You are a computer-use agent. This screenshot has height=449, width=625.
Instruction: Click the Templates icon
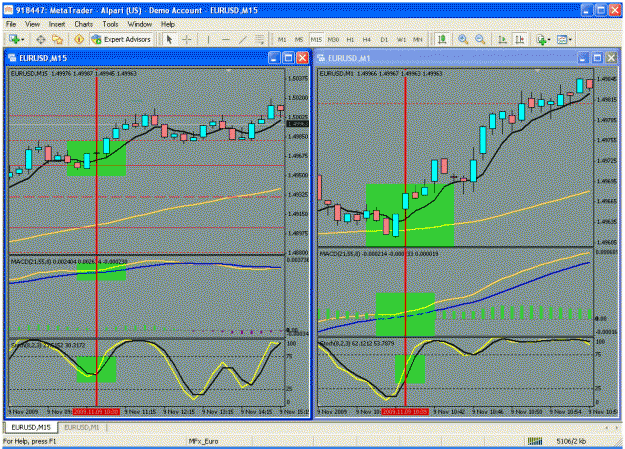click(562, 39)
